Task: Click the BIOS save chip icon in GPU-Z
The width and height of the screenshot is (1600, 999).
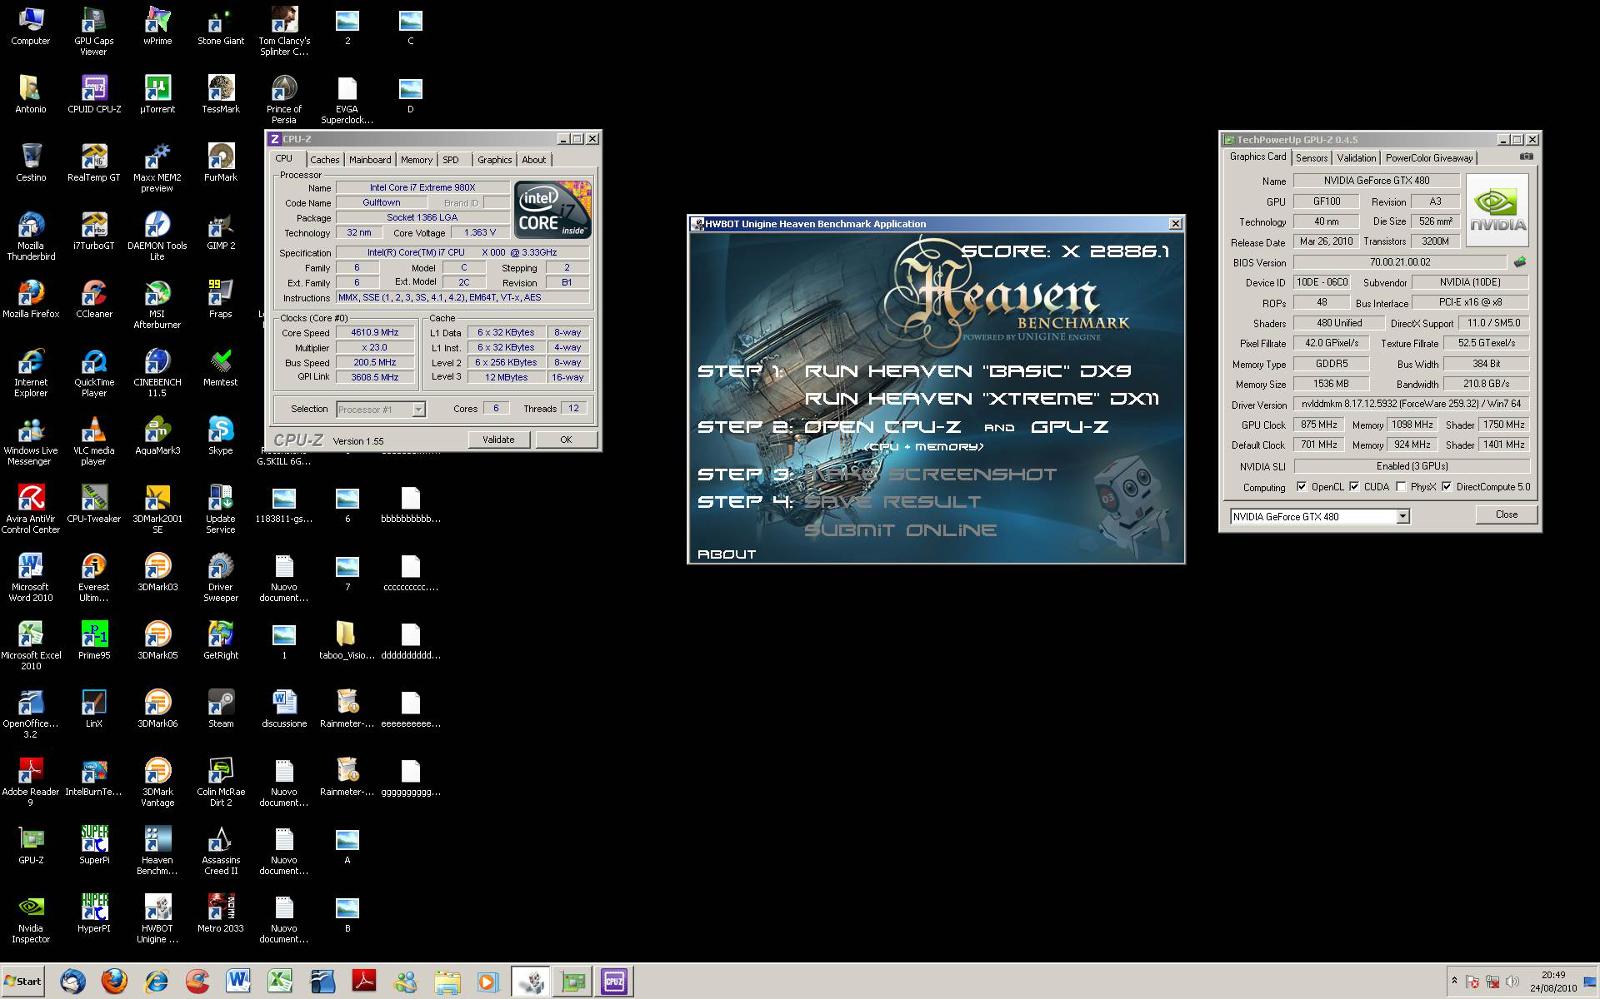Action: tap(1520, 262)
